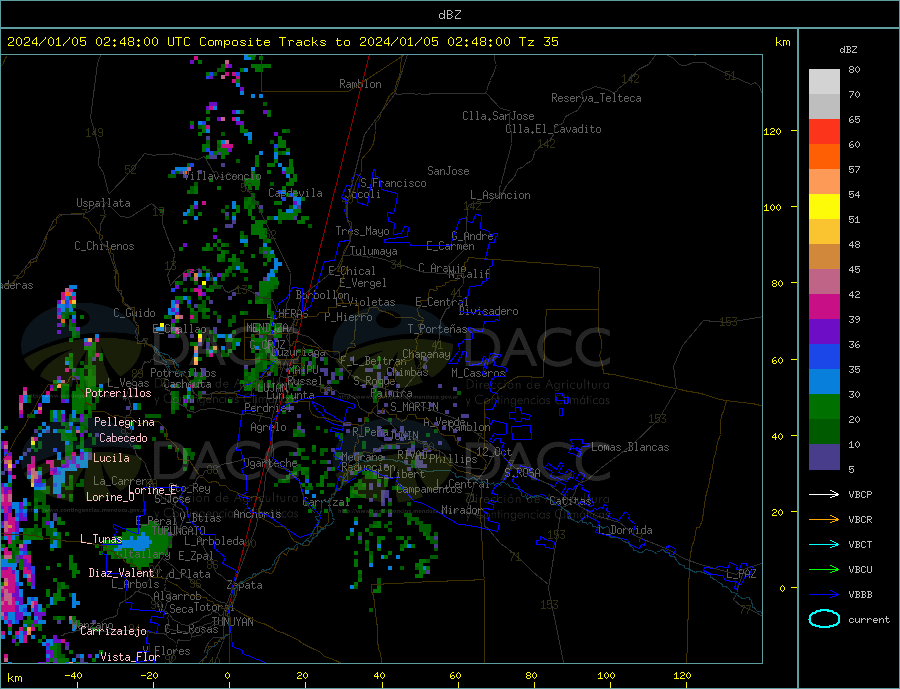Viewport: 900px width, 689px height.
Task: Click the Ramblon label on map
Action: coord(360,84)
